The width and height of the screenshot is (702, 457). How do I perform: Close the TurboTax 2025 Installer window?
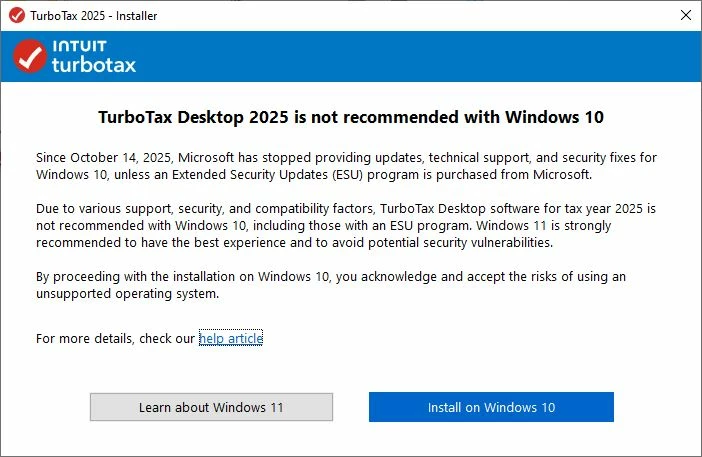coord(685,15)
